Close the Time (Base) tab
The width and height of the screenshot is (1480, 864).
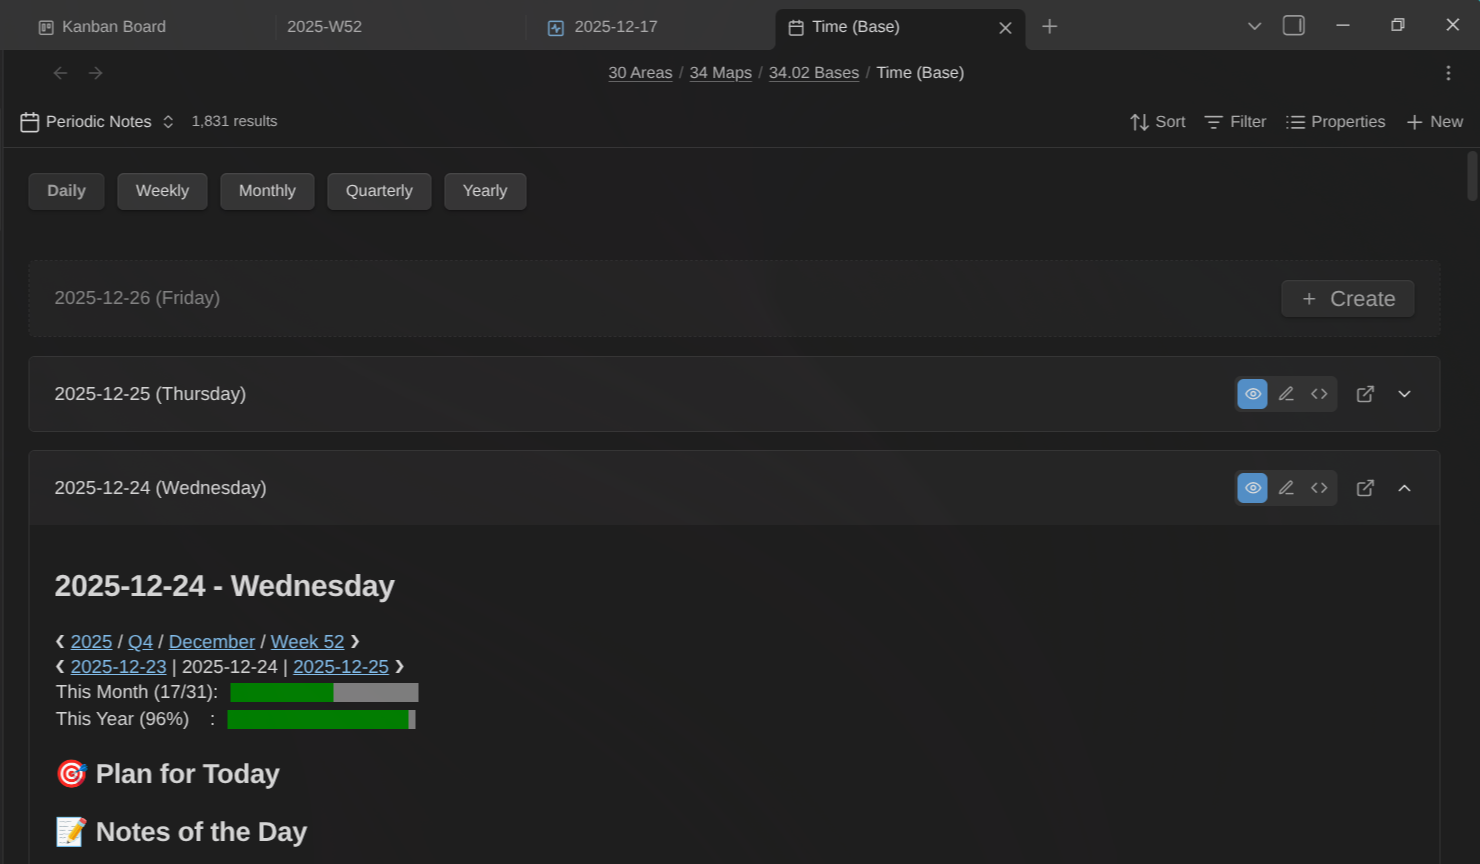pos(1005,28)
